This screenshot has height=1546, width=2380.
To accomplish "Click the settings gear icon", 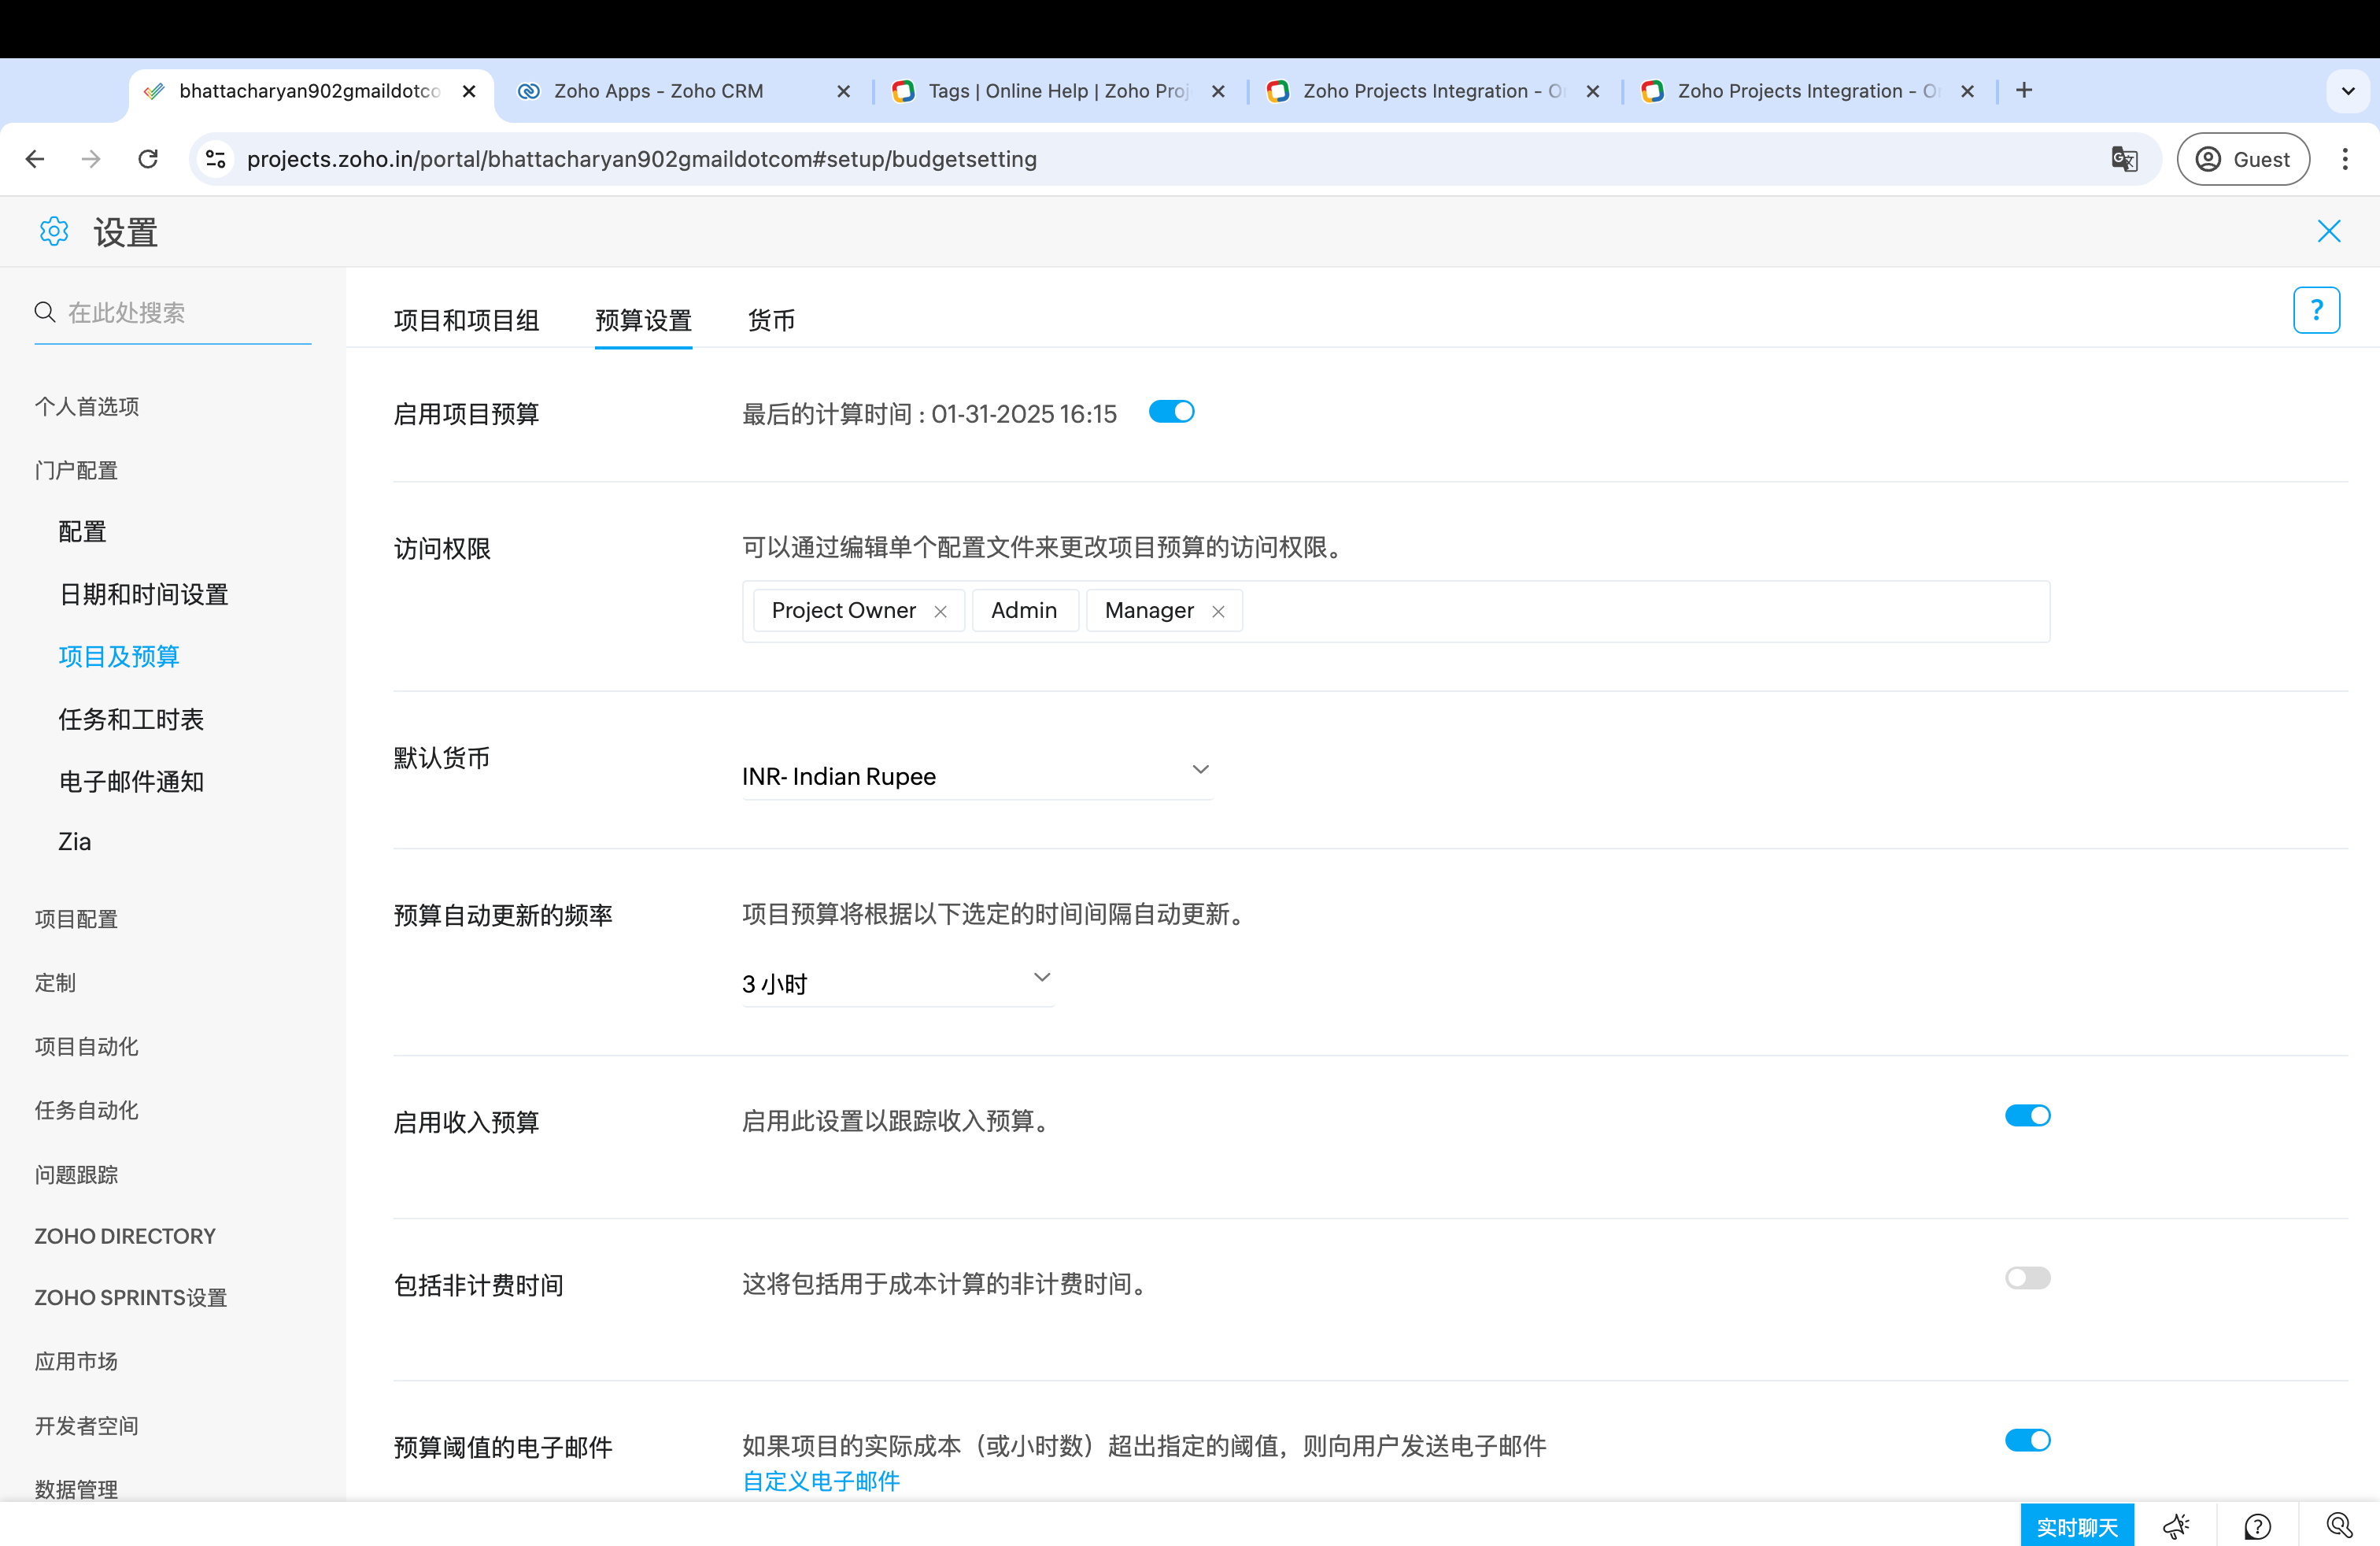I will 53,232.
